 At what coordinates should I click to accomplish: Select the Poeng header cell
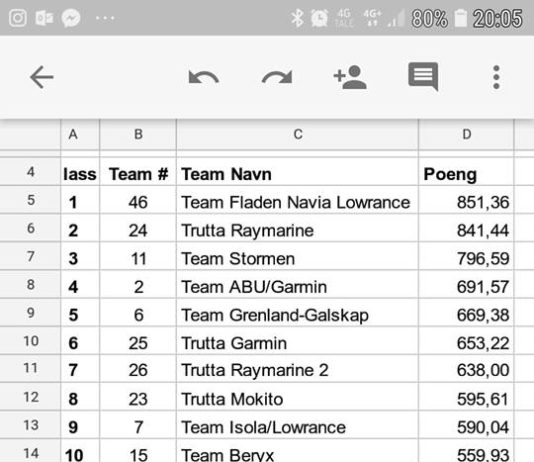click(x=466, y=173)
